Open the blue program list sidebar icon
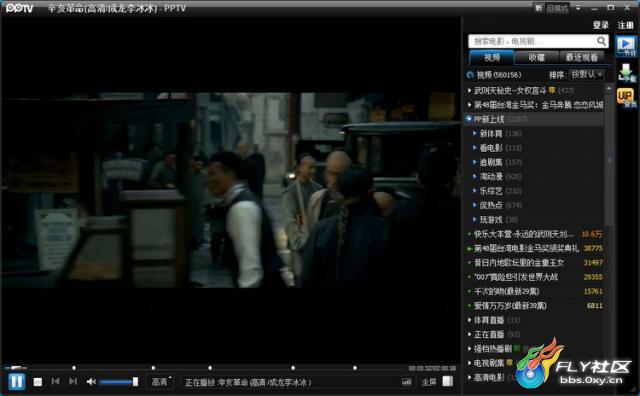This screenshot has width=640, height=396. tap(626, 46)
